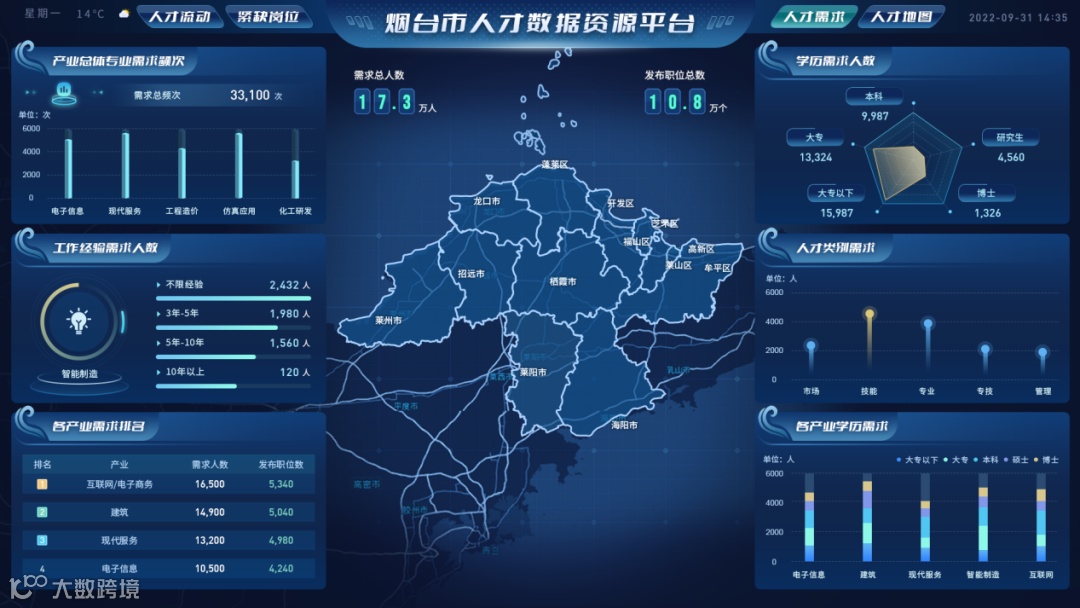Select 栖霞市 on the map
Screen dimensions: 1080x608
tap(563, 282)
